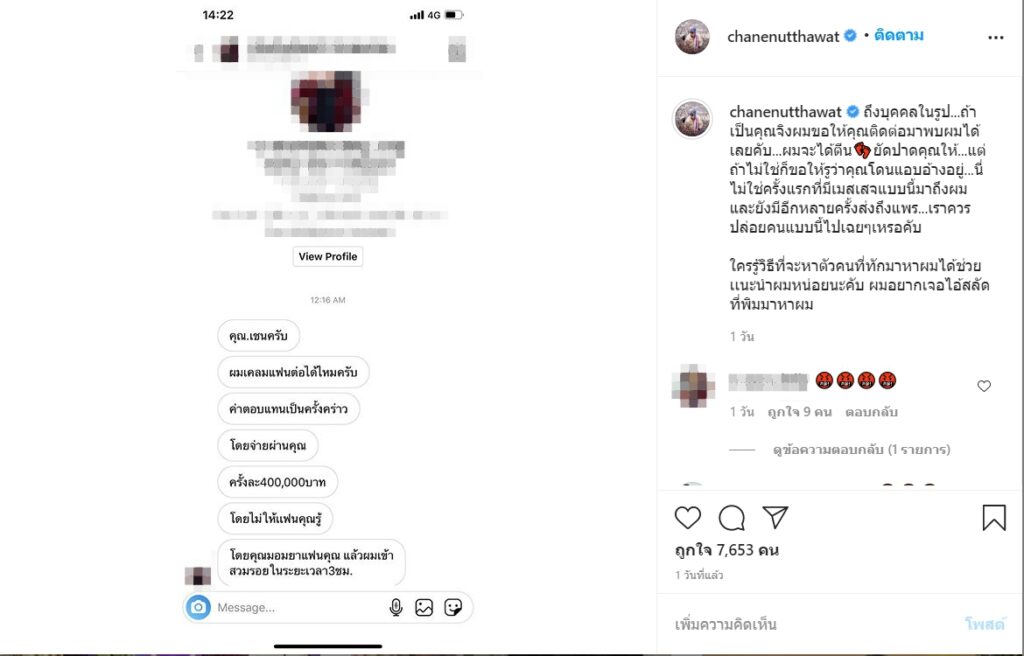Open the sticker icon in the message bar

point(453,607)
